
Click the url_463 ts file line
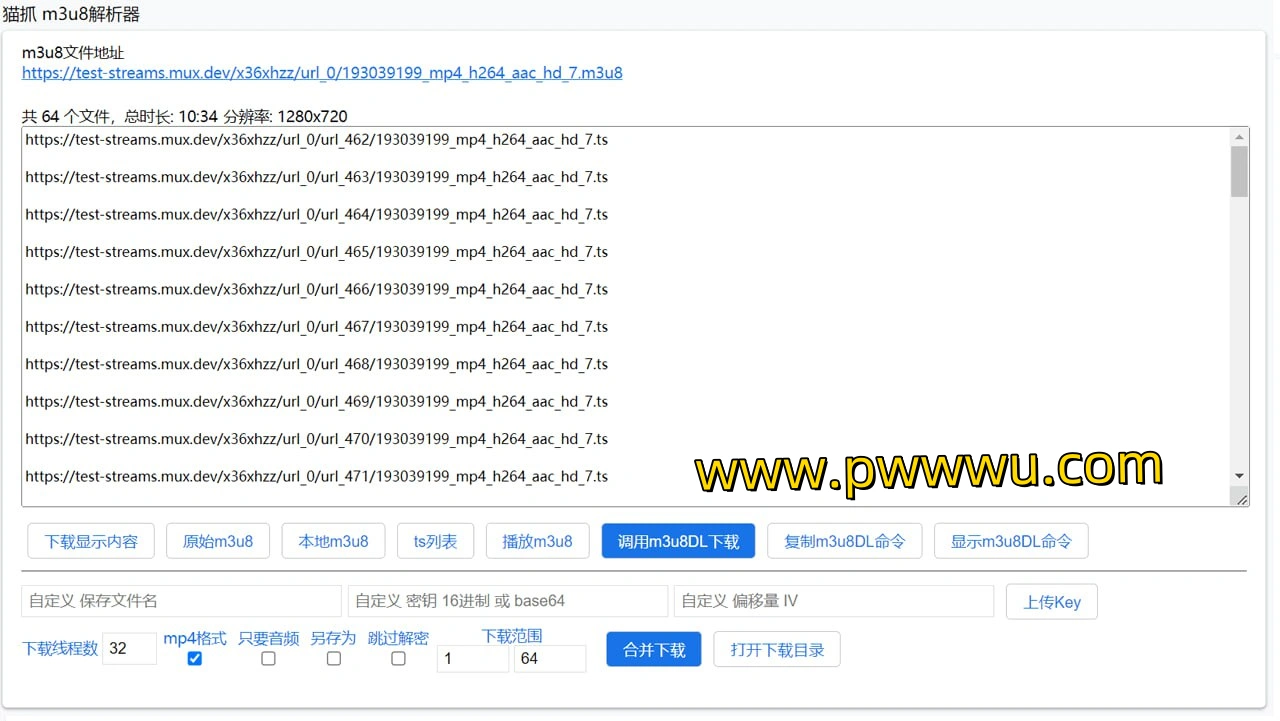tap(317, 177)
